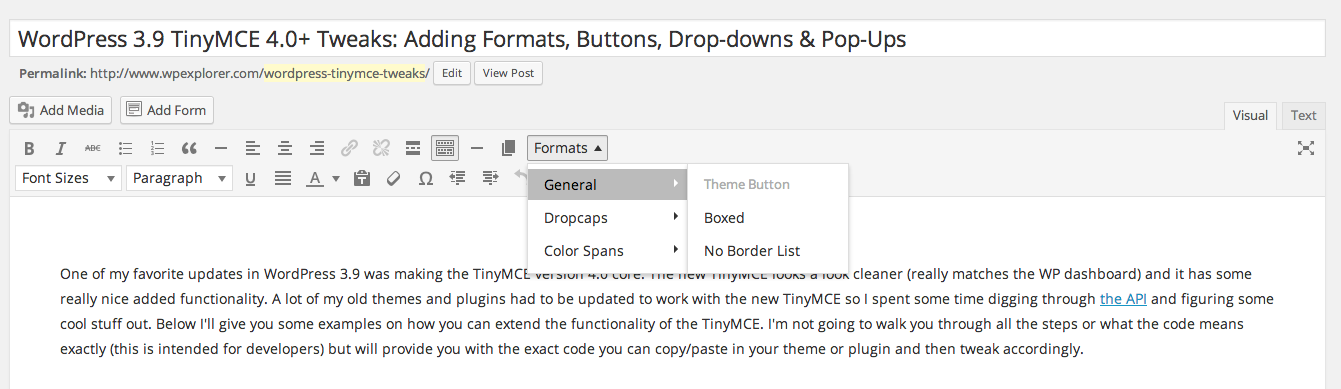Screen dimensions: 1341x389
Task: Apply the text color
Action: [314, 178]
